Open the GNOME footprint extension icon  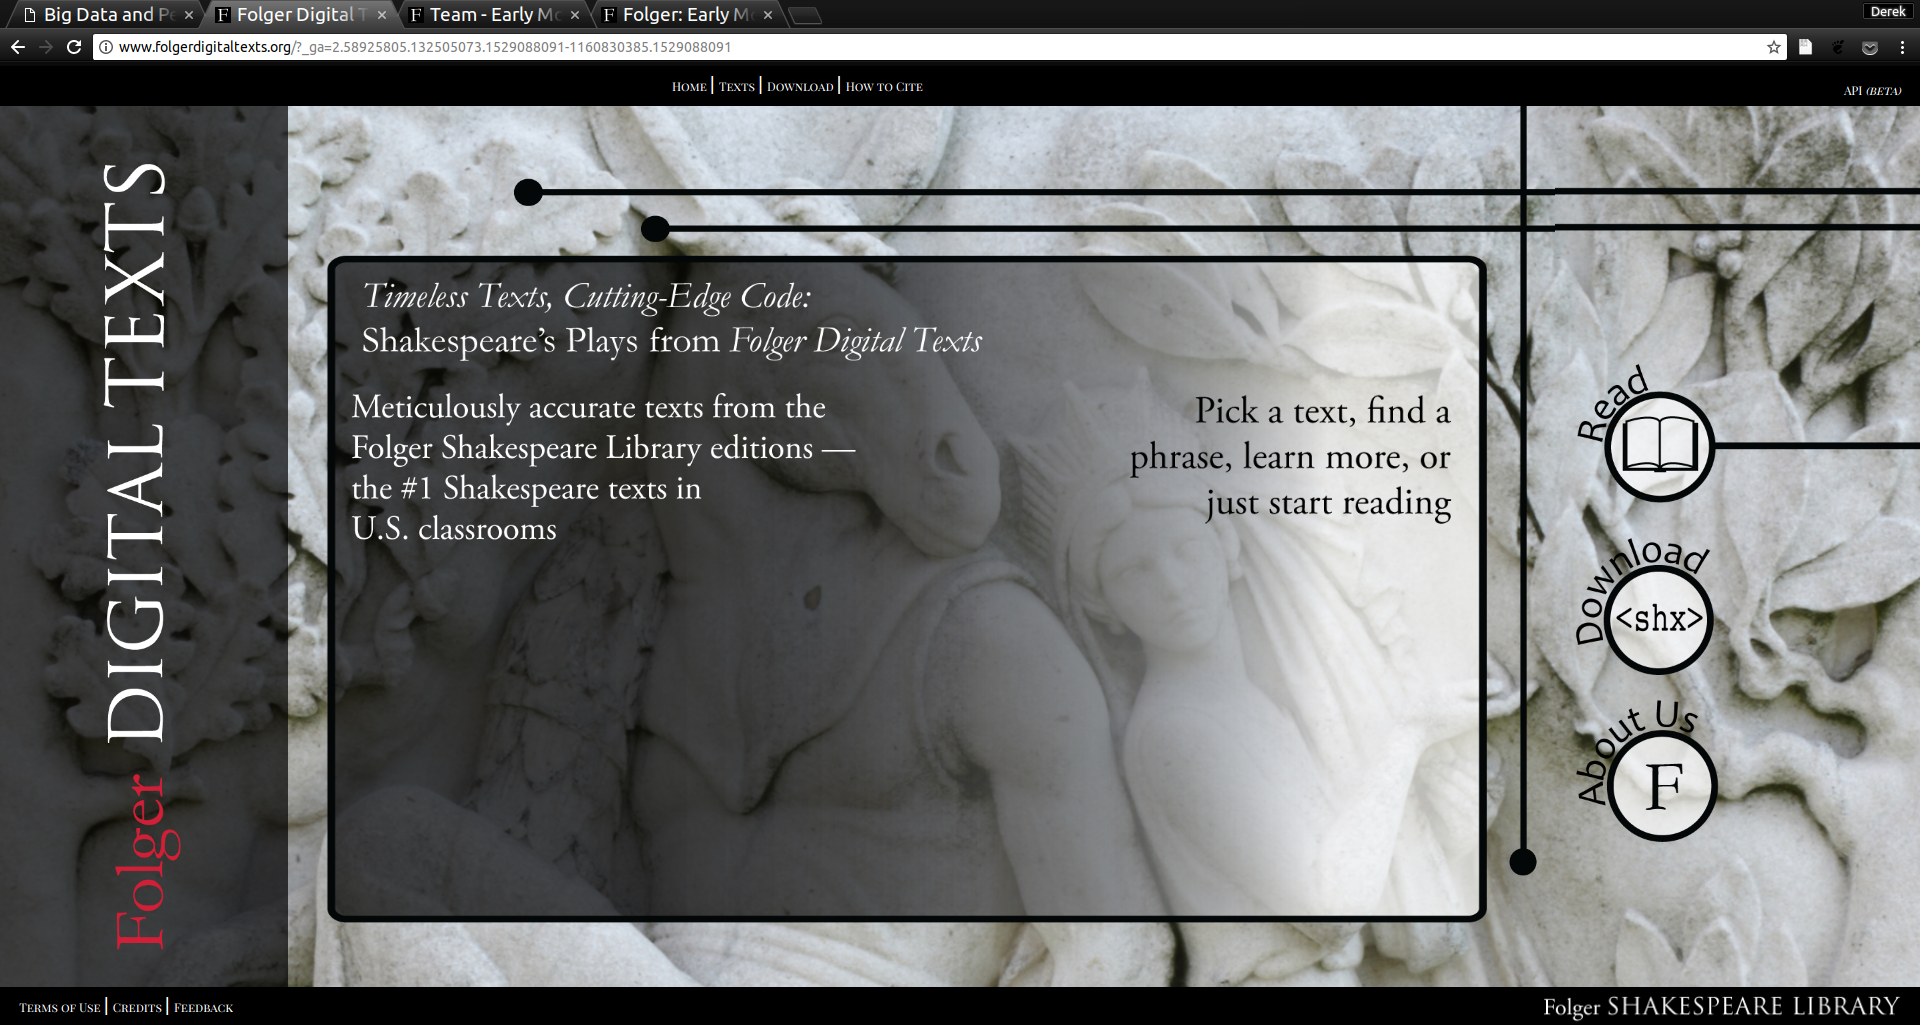pos(1838,47)
